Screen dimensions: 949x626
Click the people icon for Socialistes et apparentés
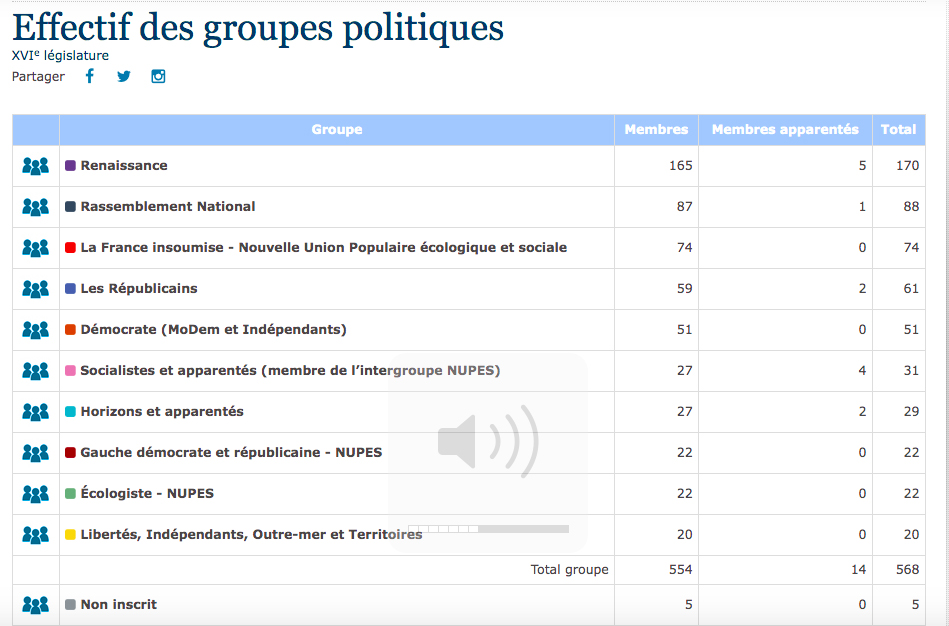(36, 371)
